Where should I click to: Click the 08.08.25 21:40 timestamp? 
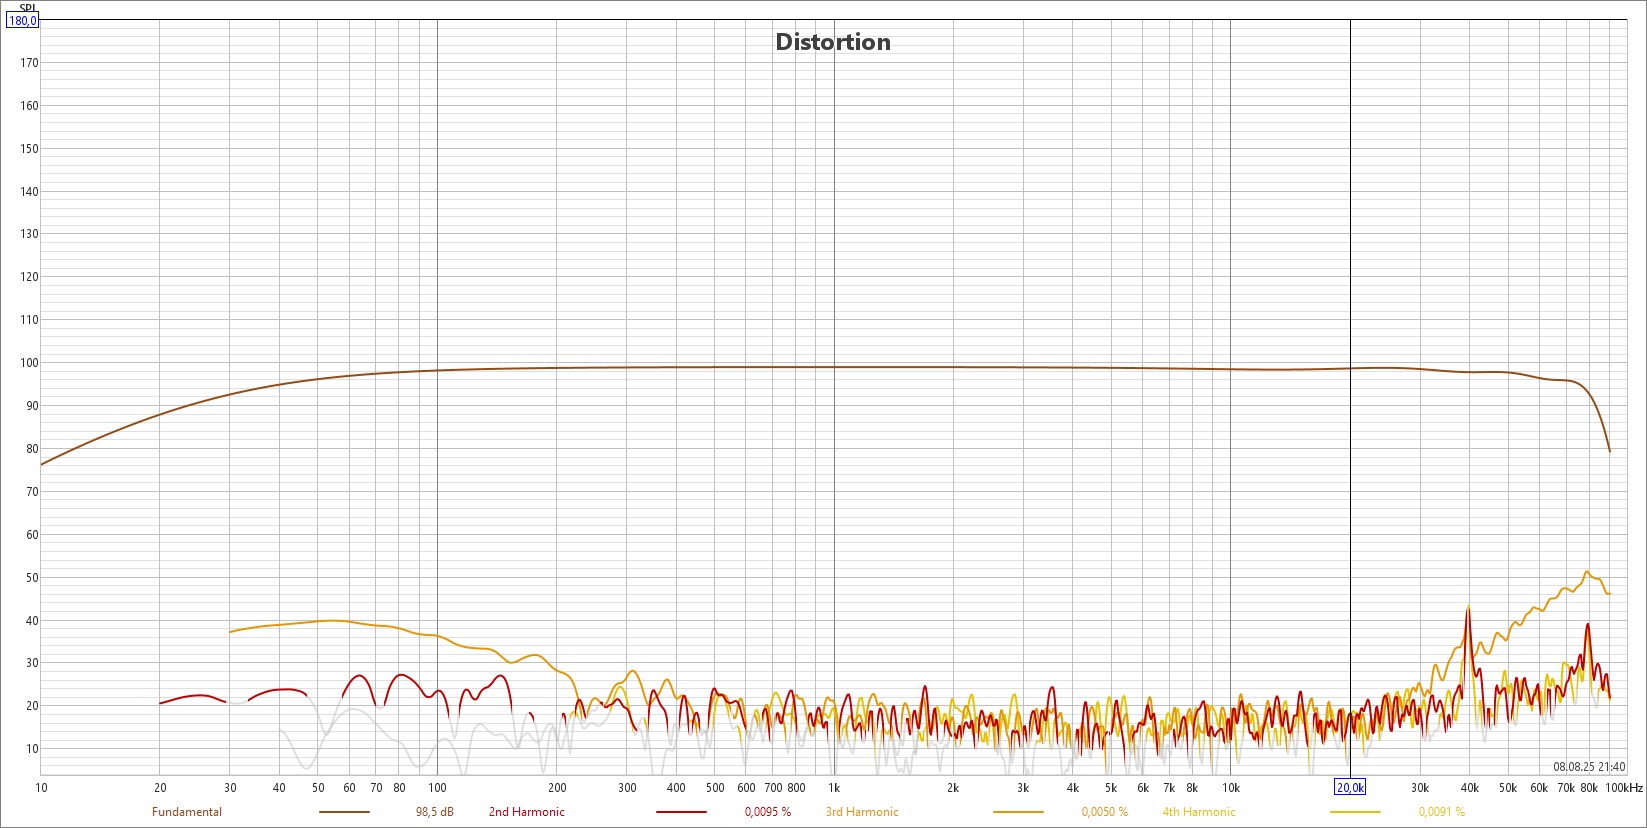[1589, 767]
